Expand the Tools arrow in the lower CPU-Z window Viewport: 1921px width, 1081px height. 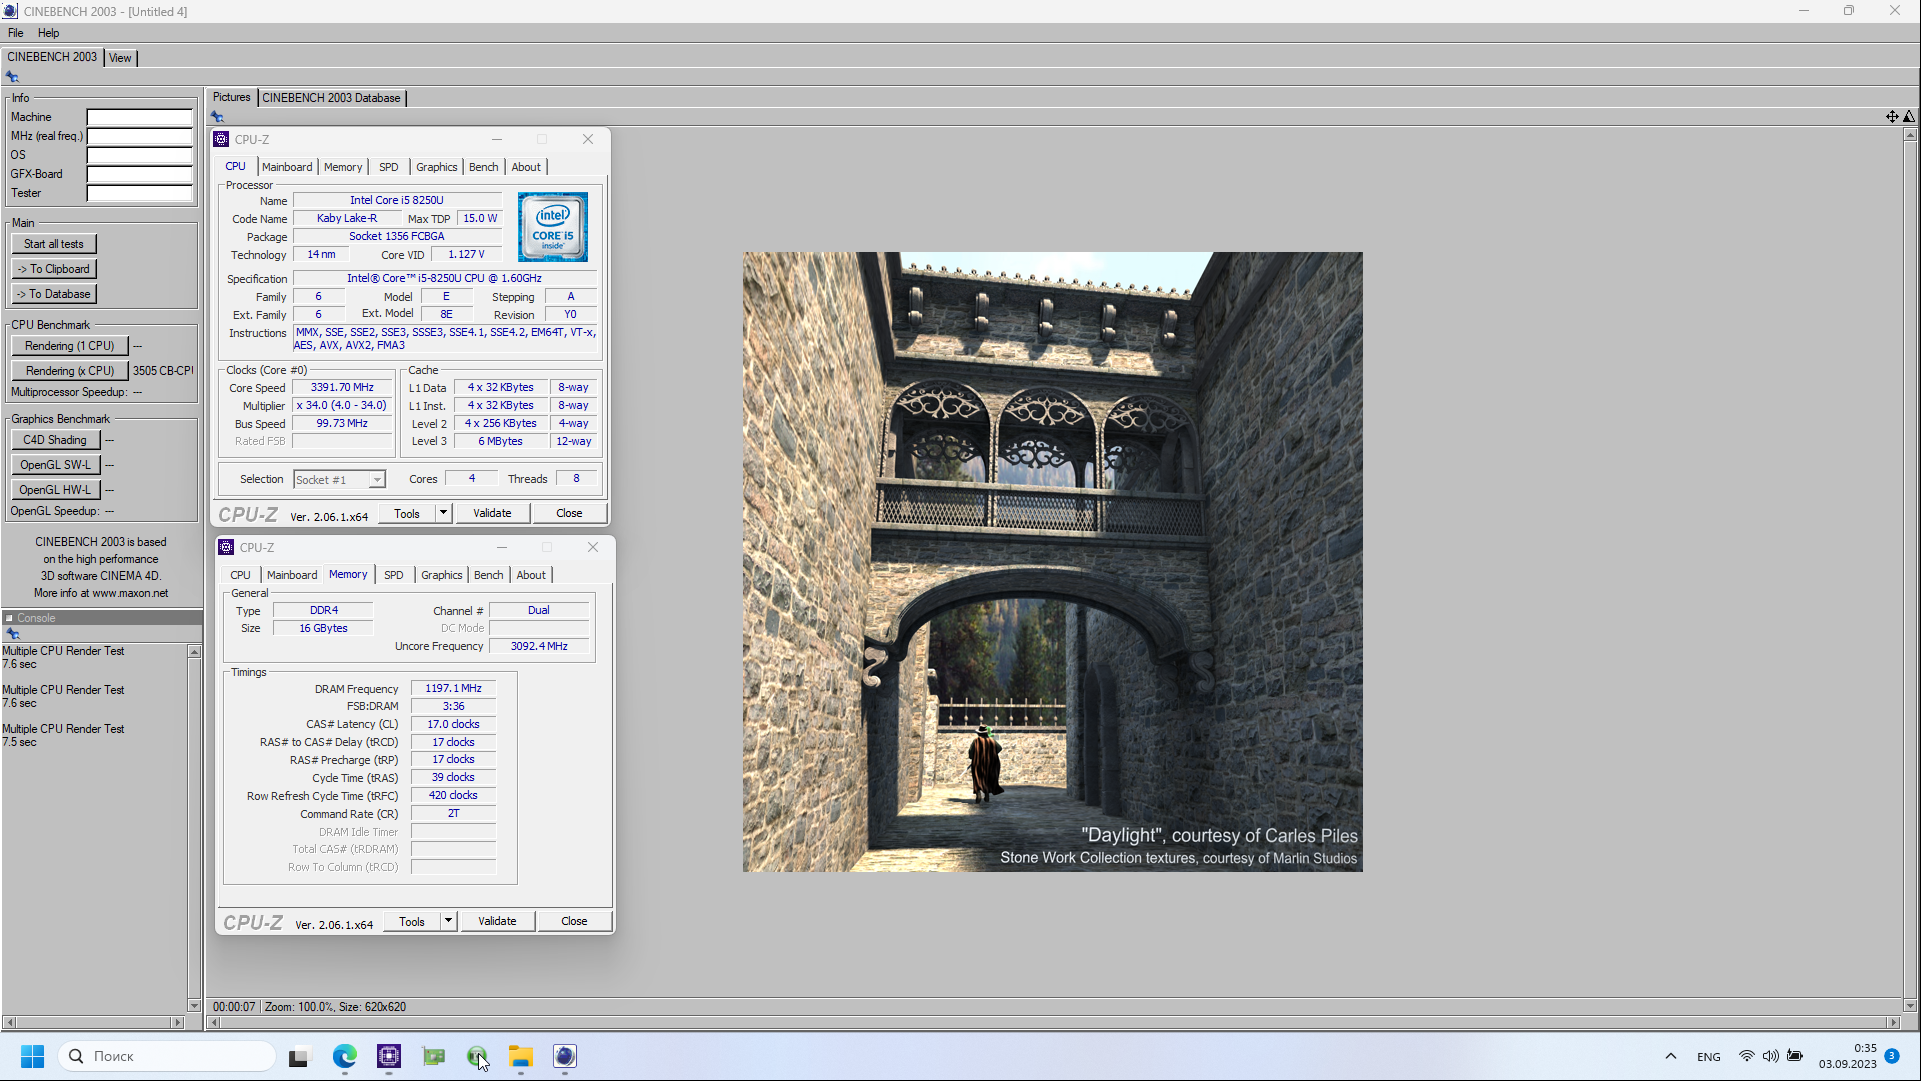click(x=448, y=921)
